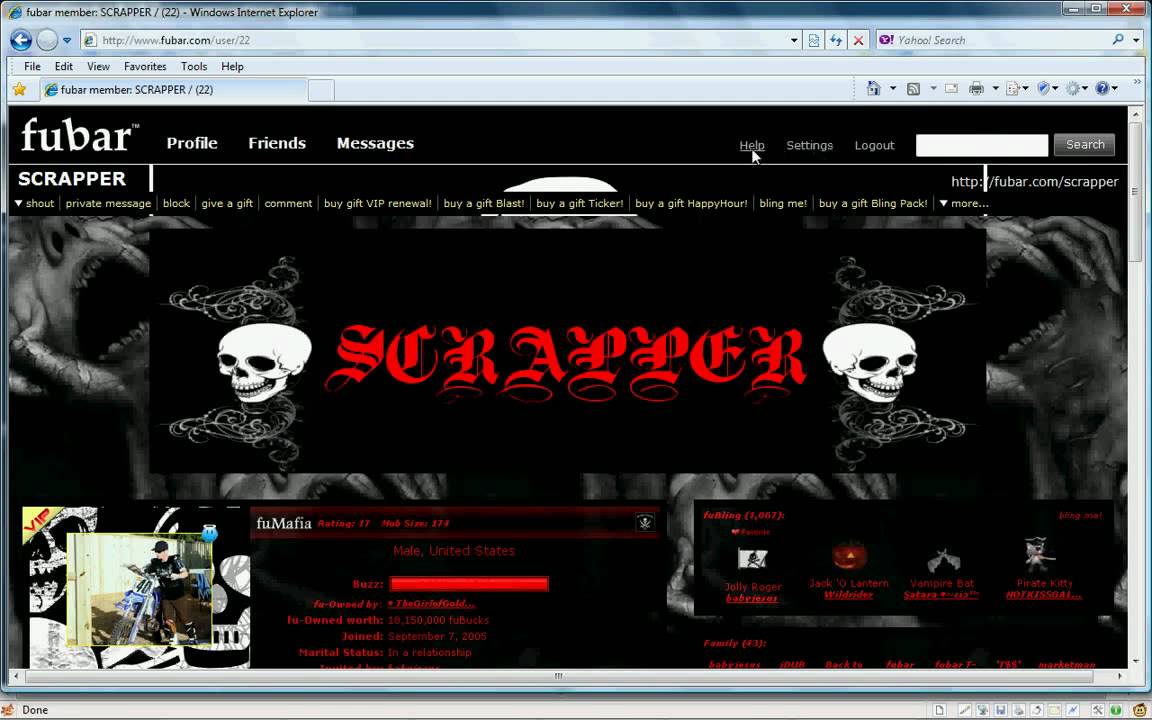Click buy a gift Ticker! link

(x=580, y=204)
